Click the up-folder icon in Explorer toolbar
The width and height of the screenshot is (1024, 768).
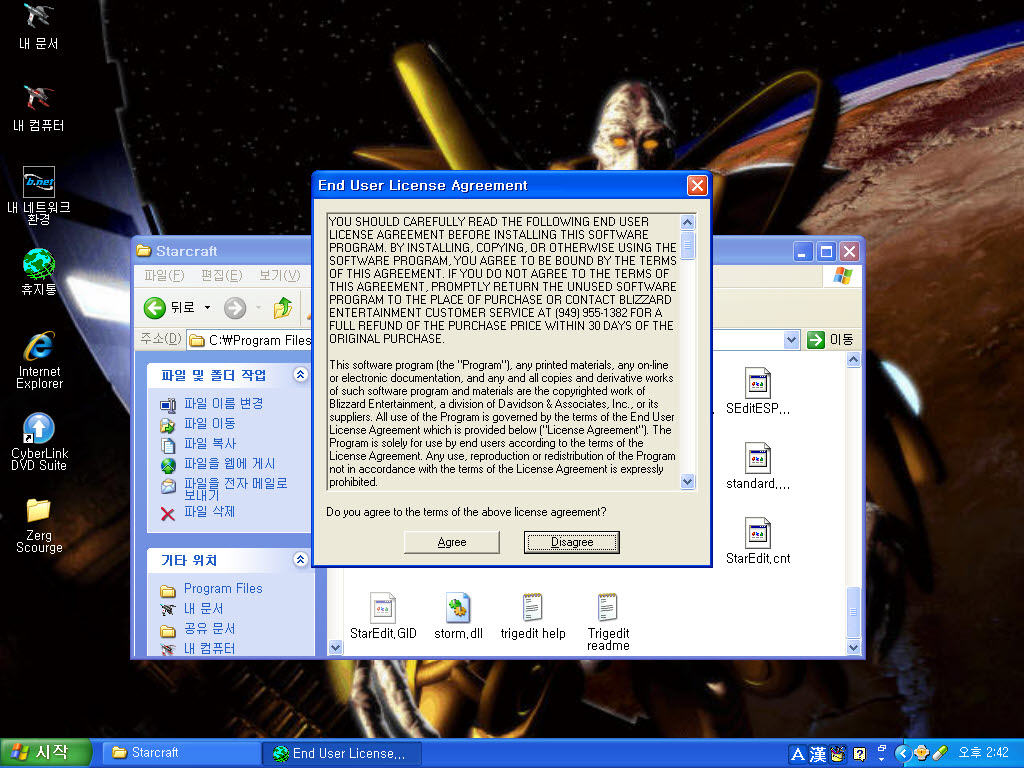[283, 308]
